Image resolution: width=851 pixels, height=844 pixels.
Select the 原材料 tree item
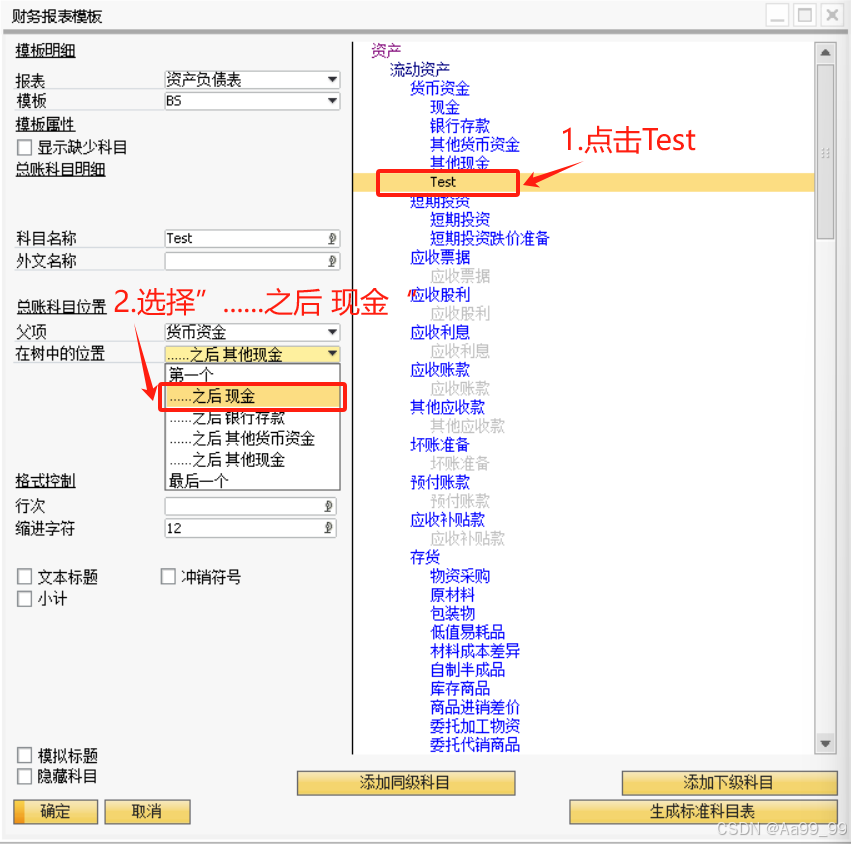[x=452, y=595]
